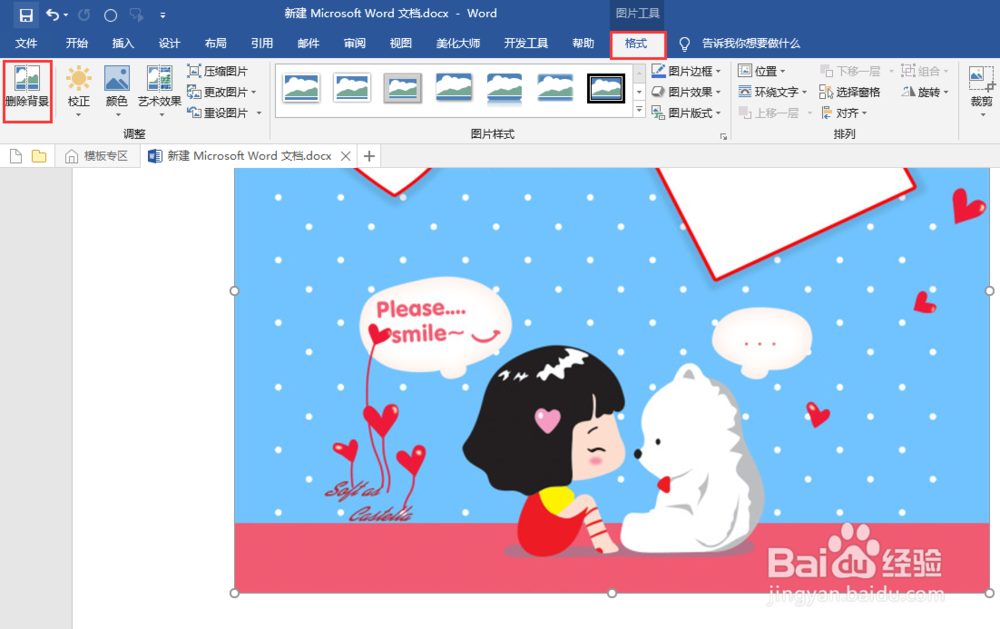The image size is (1000, 629).
Task: Switch to the Design (设计) tab
Action: click(x=169, y=43)
